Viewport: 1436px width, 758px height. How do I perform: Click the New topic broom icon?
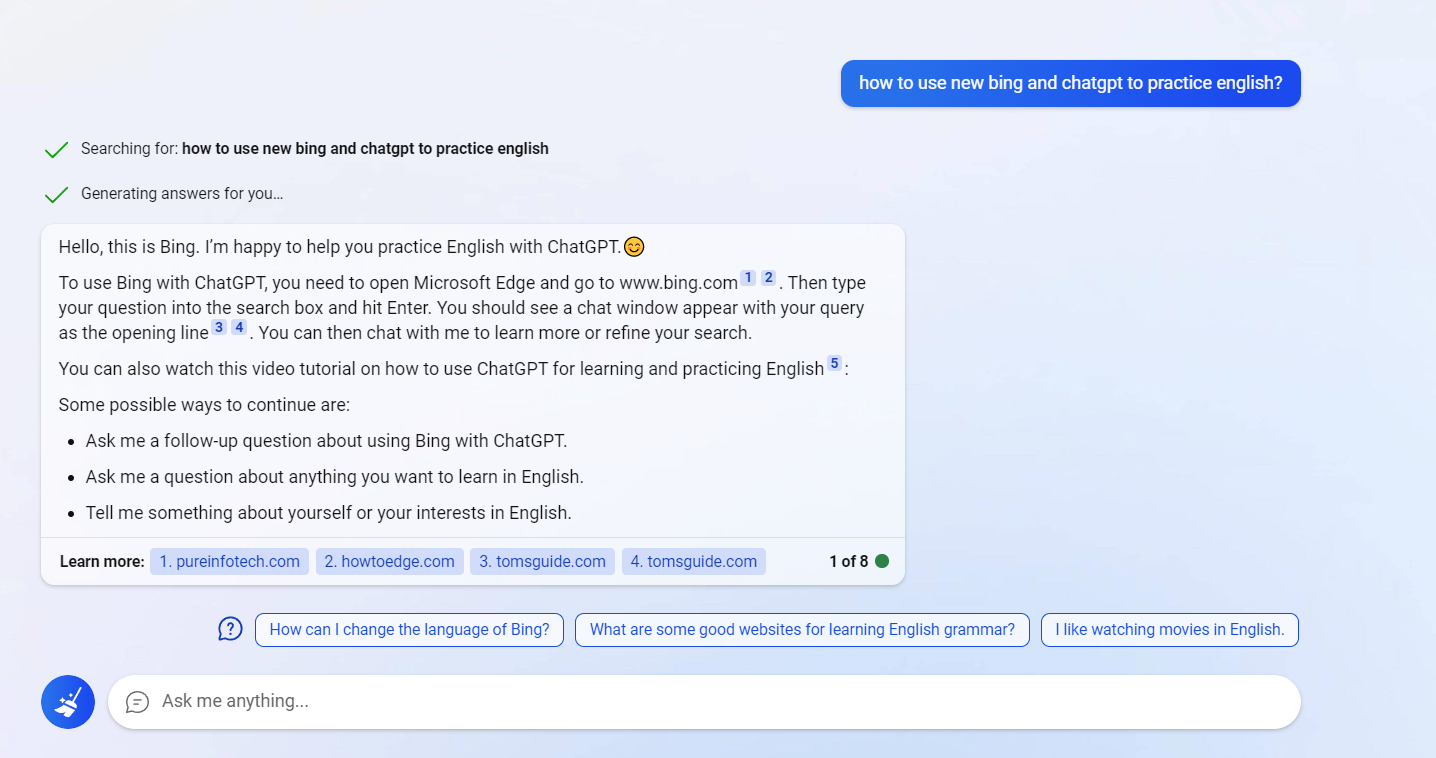68,702
